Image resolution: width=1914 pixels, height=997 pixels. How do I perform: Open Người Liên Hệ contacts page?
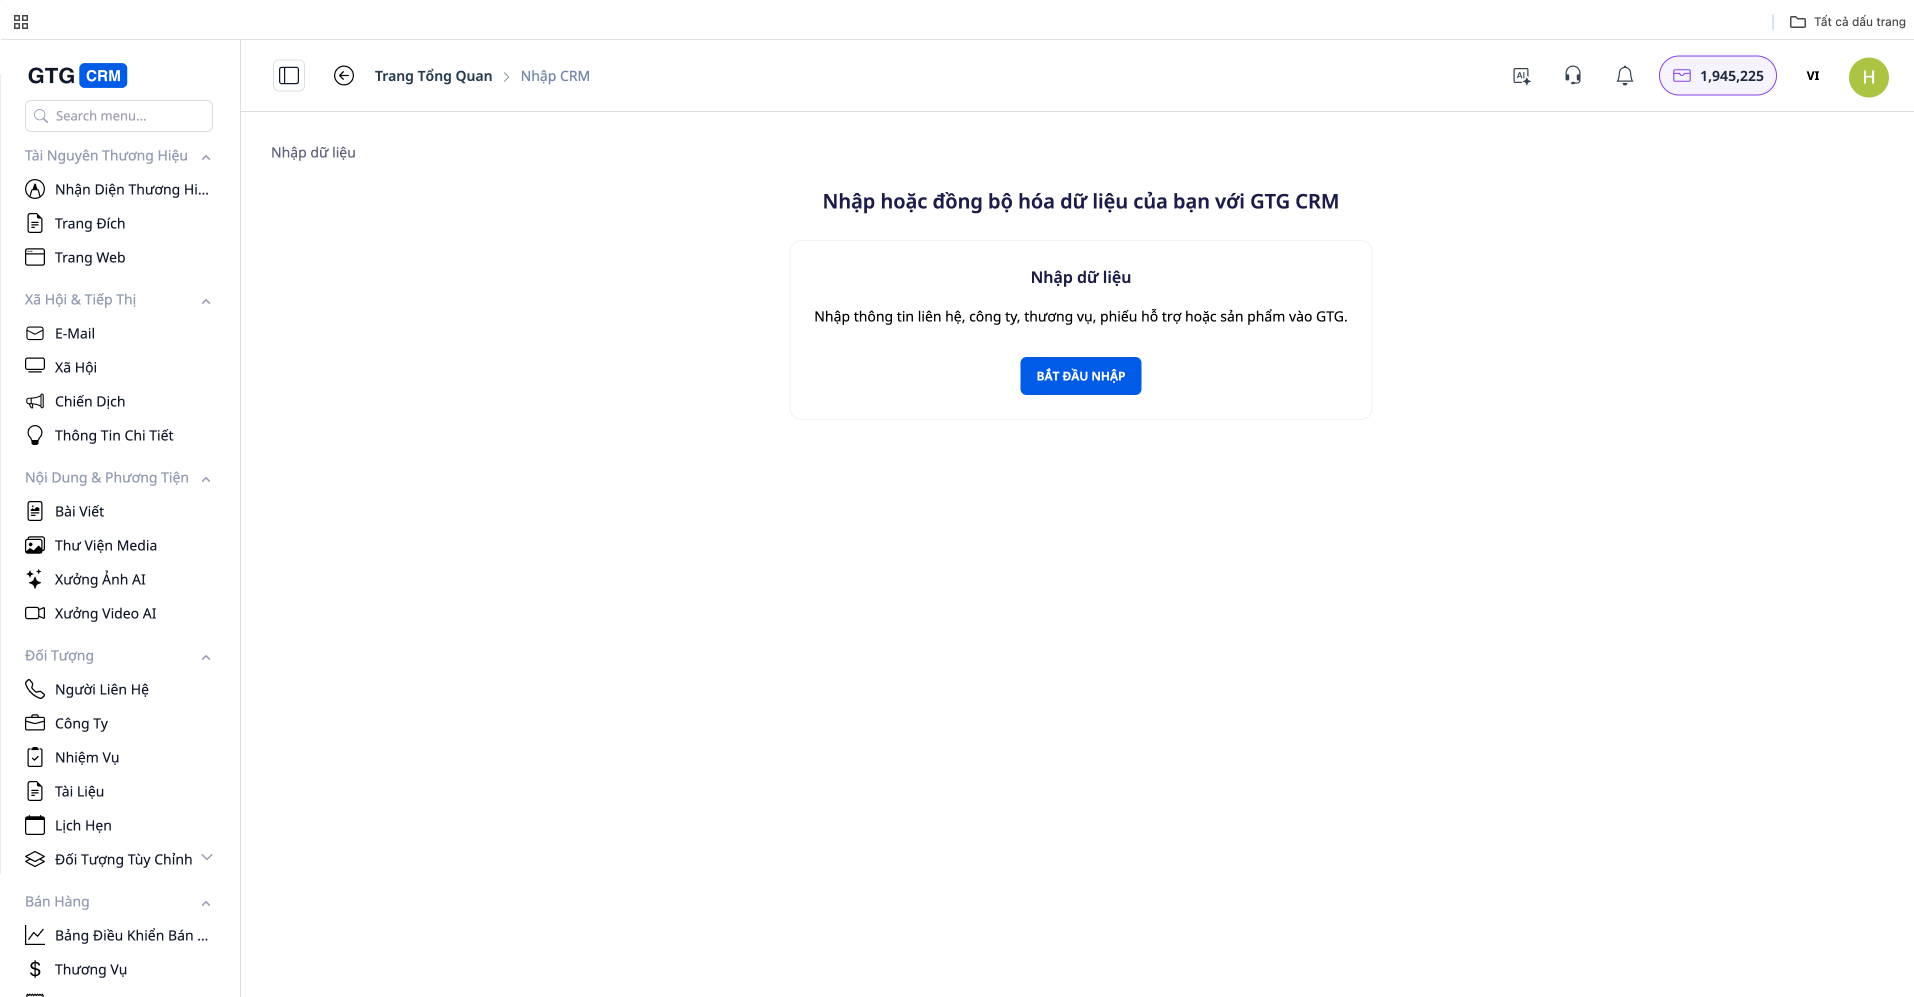[x=101, y=690]
